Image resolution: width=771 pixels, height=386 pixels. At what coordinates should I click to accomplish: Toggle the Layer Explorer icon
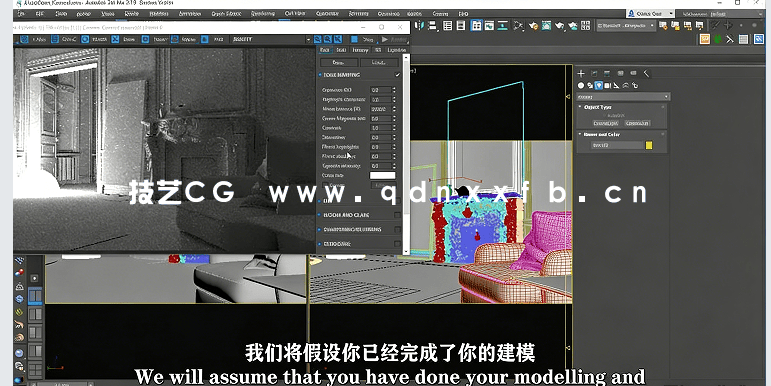(461, 26)
